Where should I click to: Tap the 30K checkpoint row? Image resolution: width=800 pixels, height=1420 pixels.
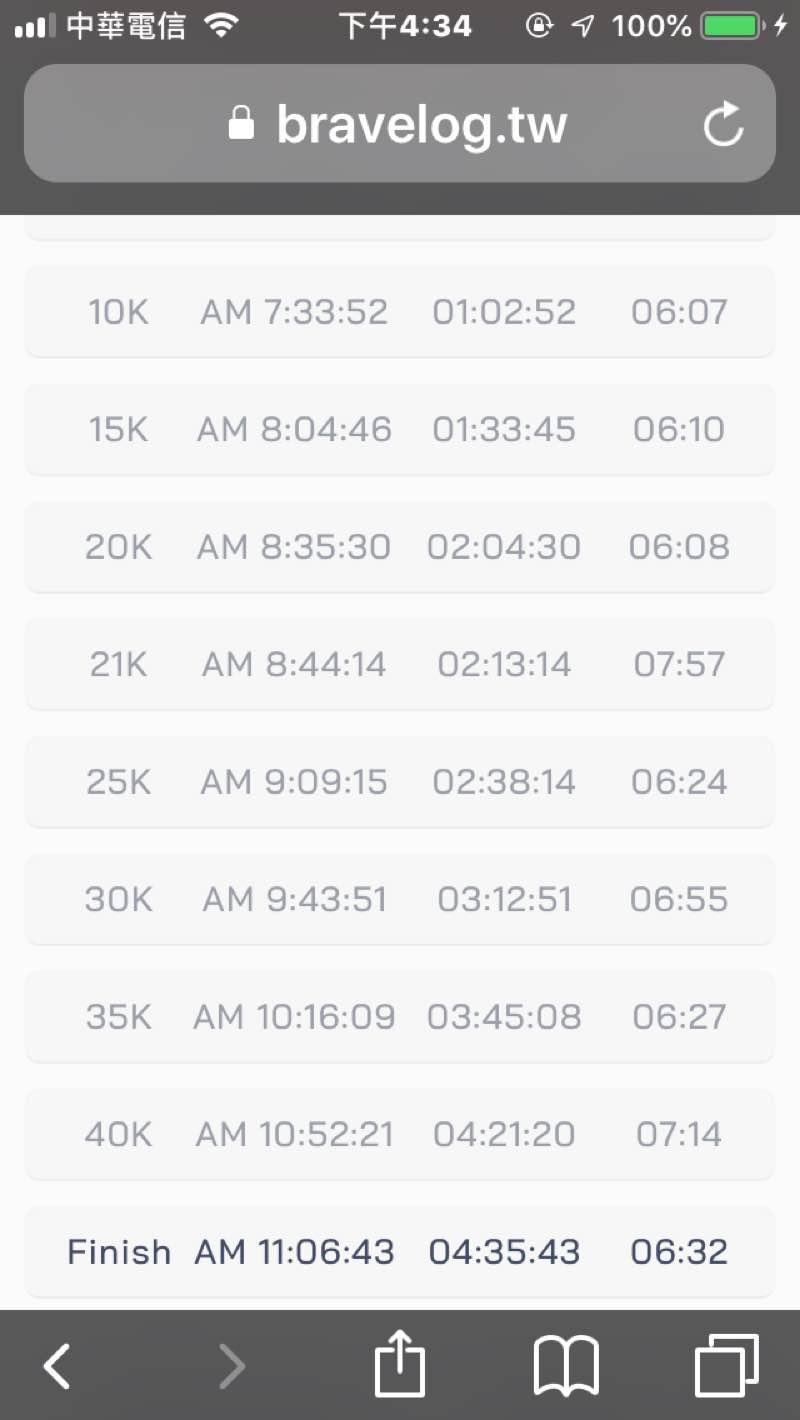click(x=399, y=899)
